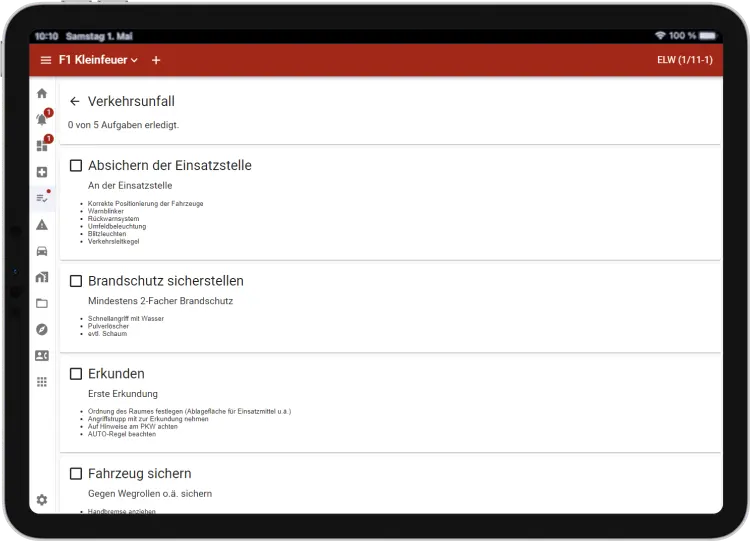Click the Verkehrsunfall heading
This screenshot has width=750, height=541.
(x=132, y=101)
